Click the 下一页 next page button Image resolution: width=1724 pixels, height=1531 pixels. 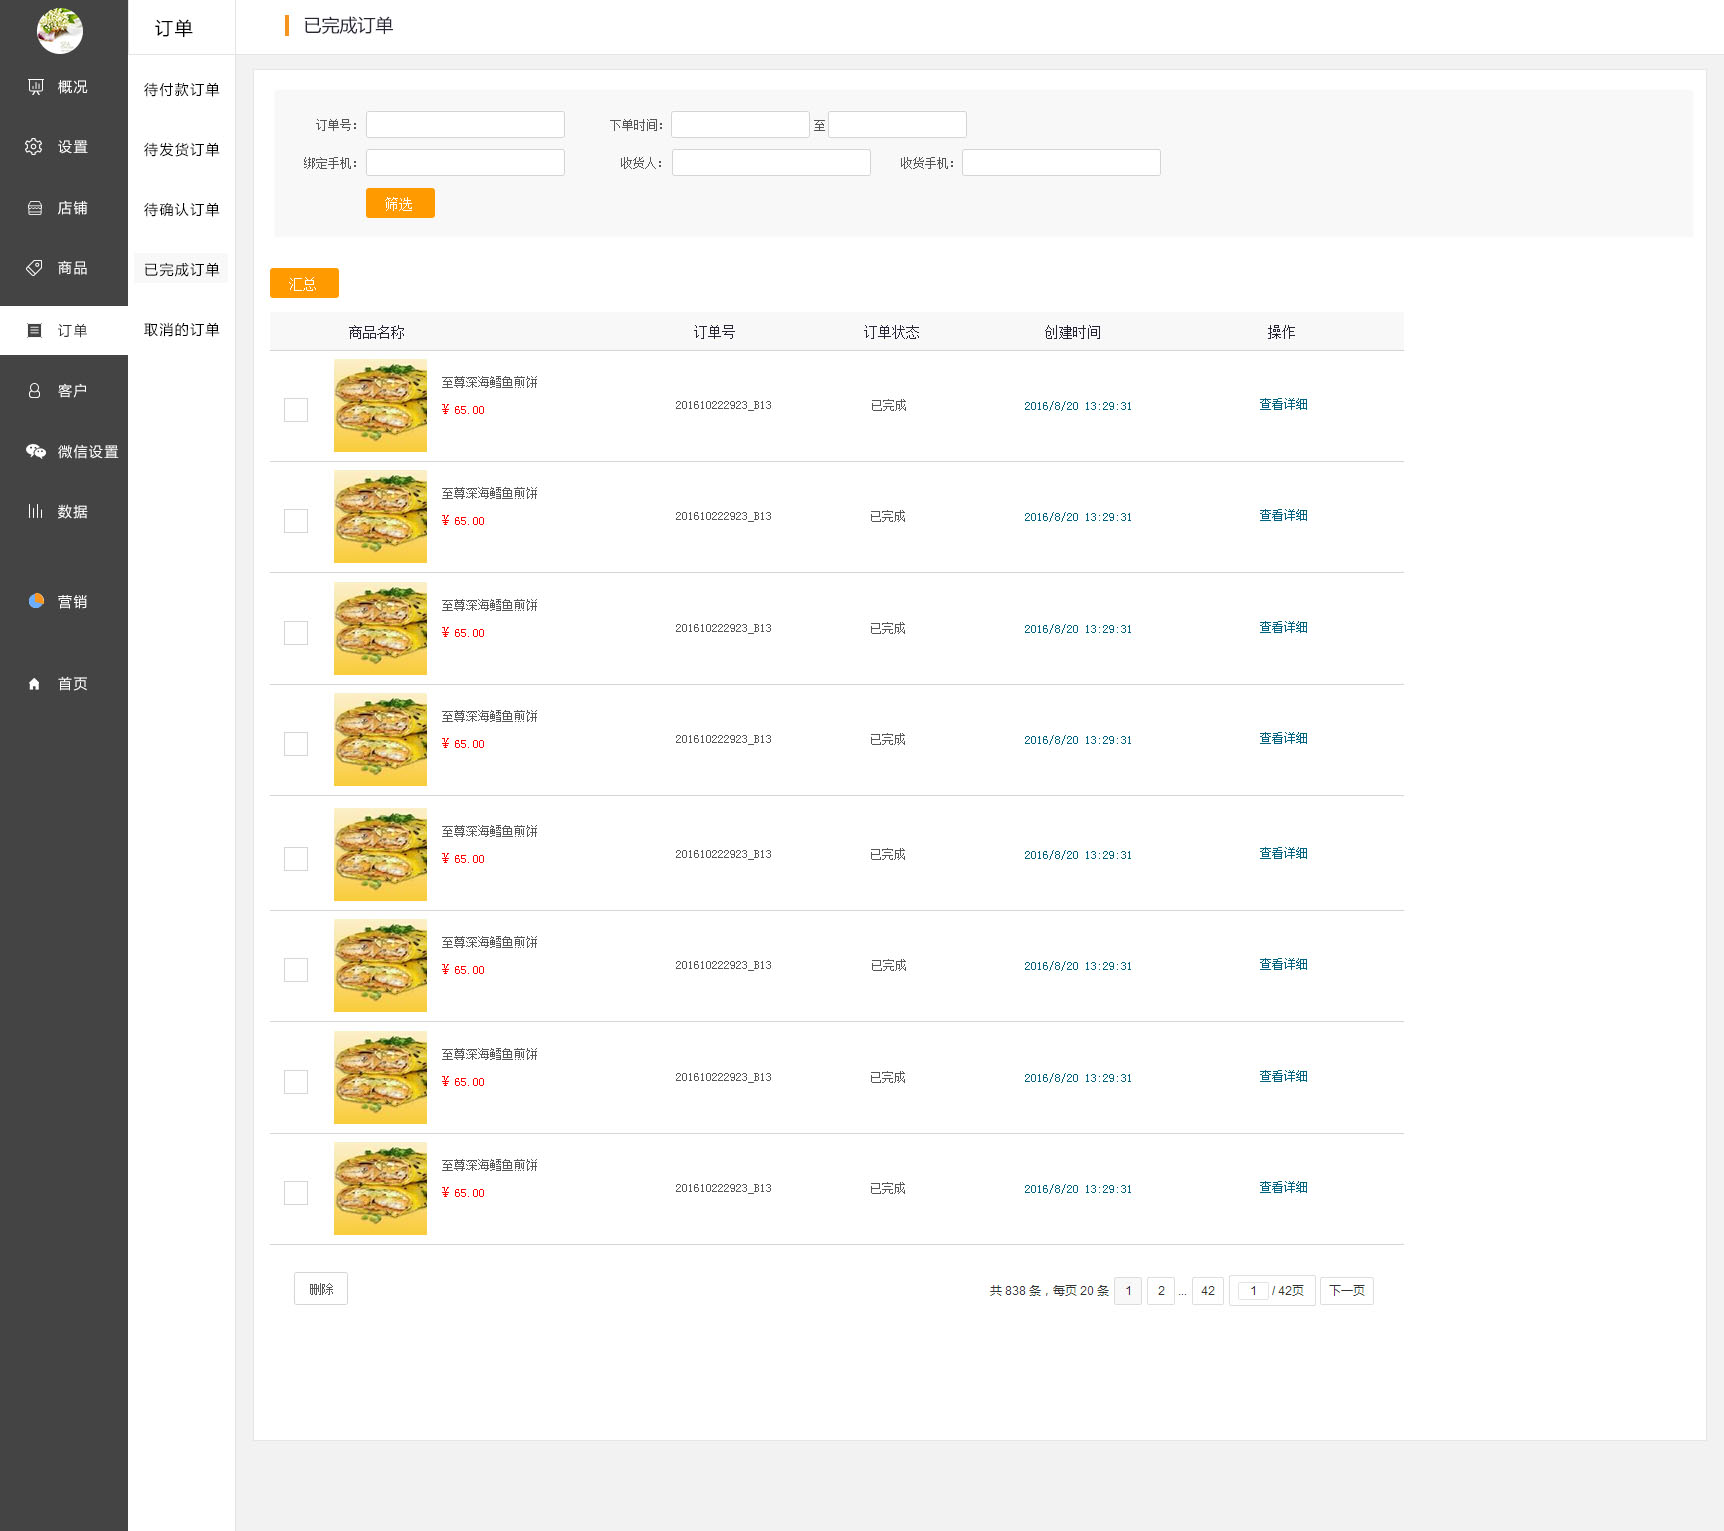pyautogui.click(x=1346, y=1291)
